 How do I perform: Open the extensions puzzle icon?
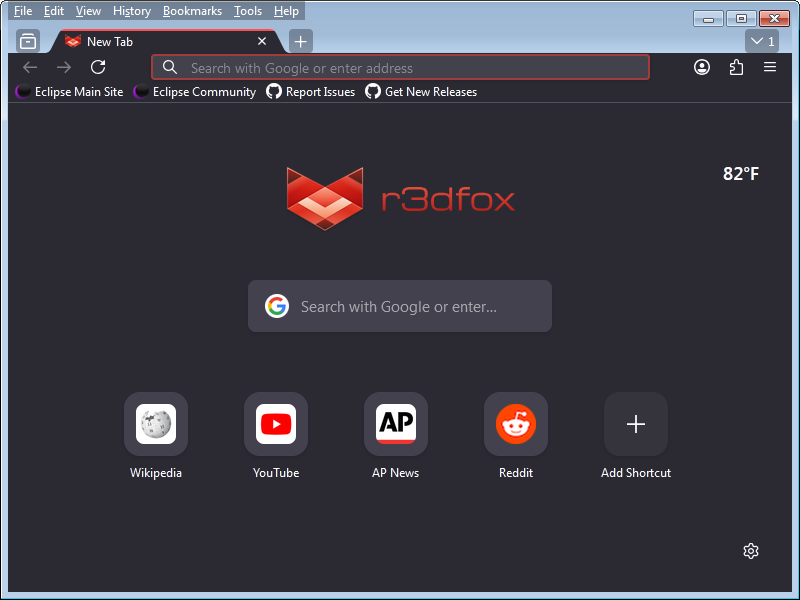tap(736, 67)
